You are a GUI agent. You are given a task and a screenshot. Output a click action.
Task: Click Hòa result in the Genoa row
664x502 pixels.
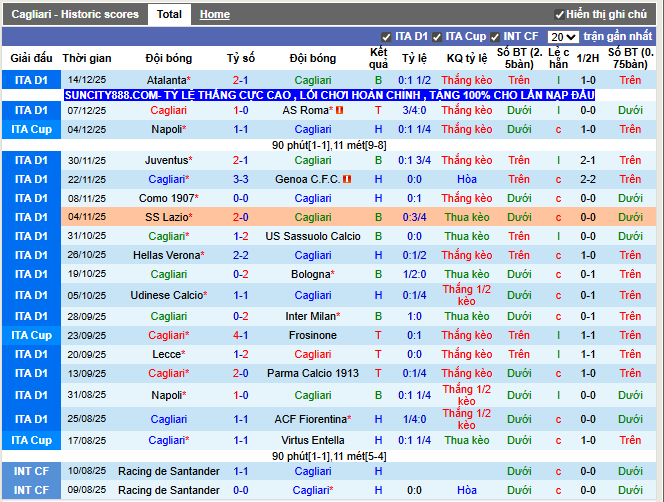click(467, 179)
